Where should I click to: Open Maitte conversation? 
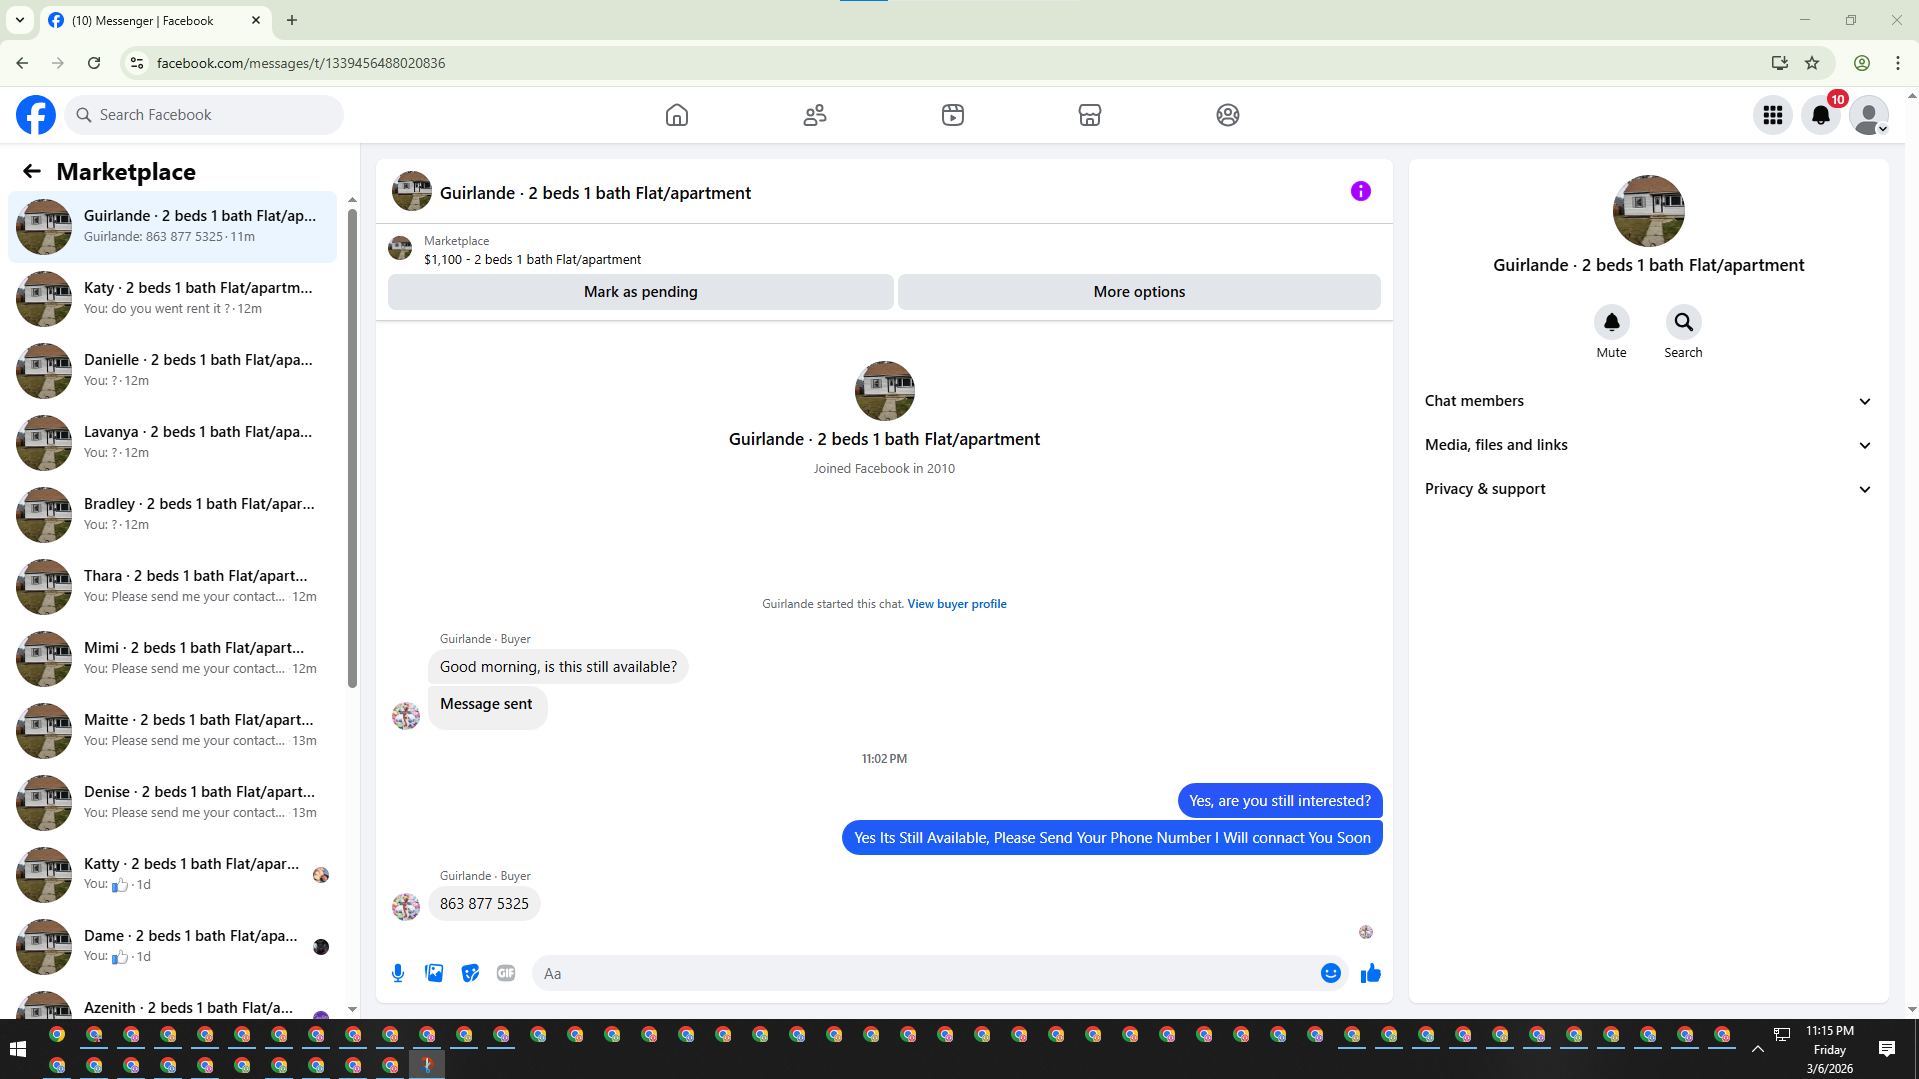[x=173, y=730]
